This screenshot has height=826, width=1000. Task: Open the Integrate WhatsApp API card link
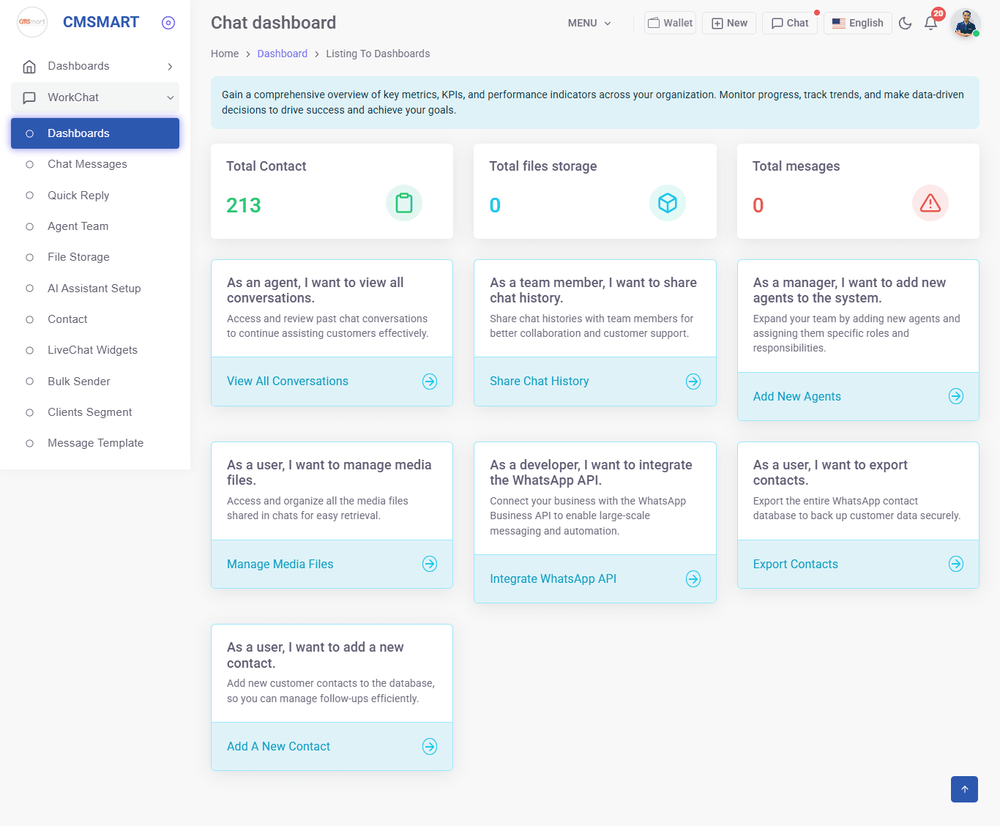pyautogui.click(x=553, y=579)
